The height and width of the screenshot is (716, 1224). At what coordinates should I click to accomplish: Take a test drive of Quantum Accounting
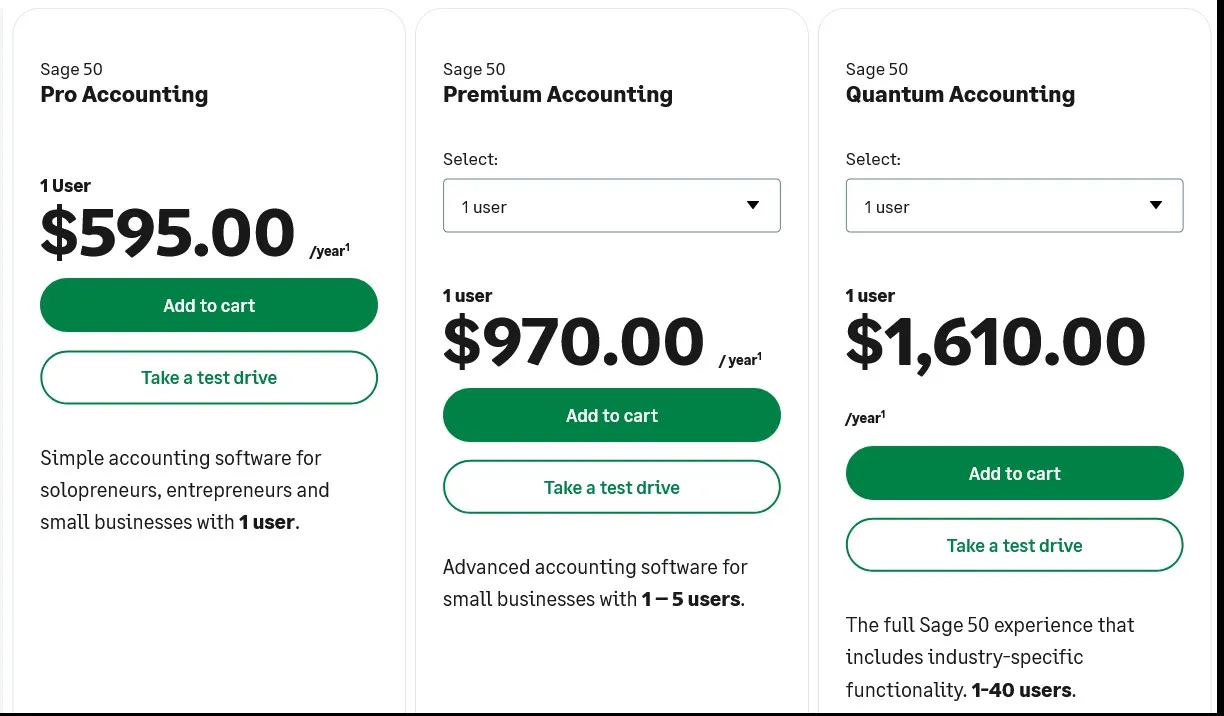[x=1015, y=545]
